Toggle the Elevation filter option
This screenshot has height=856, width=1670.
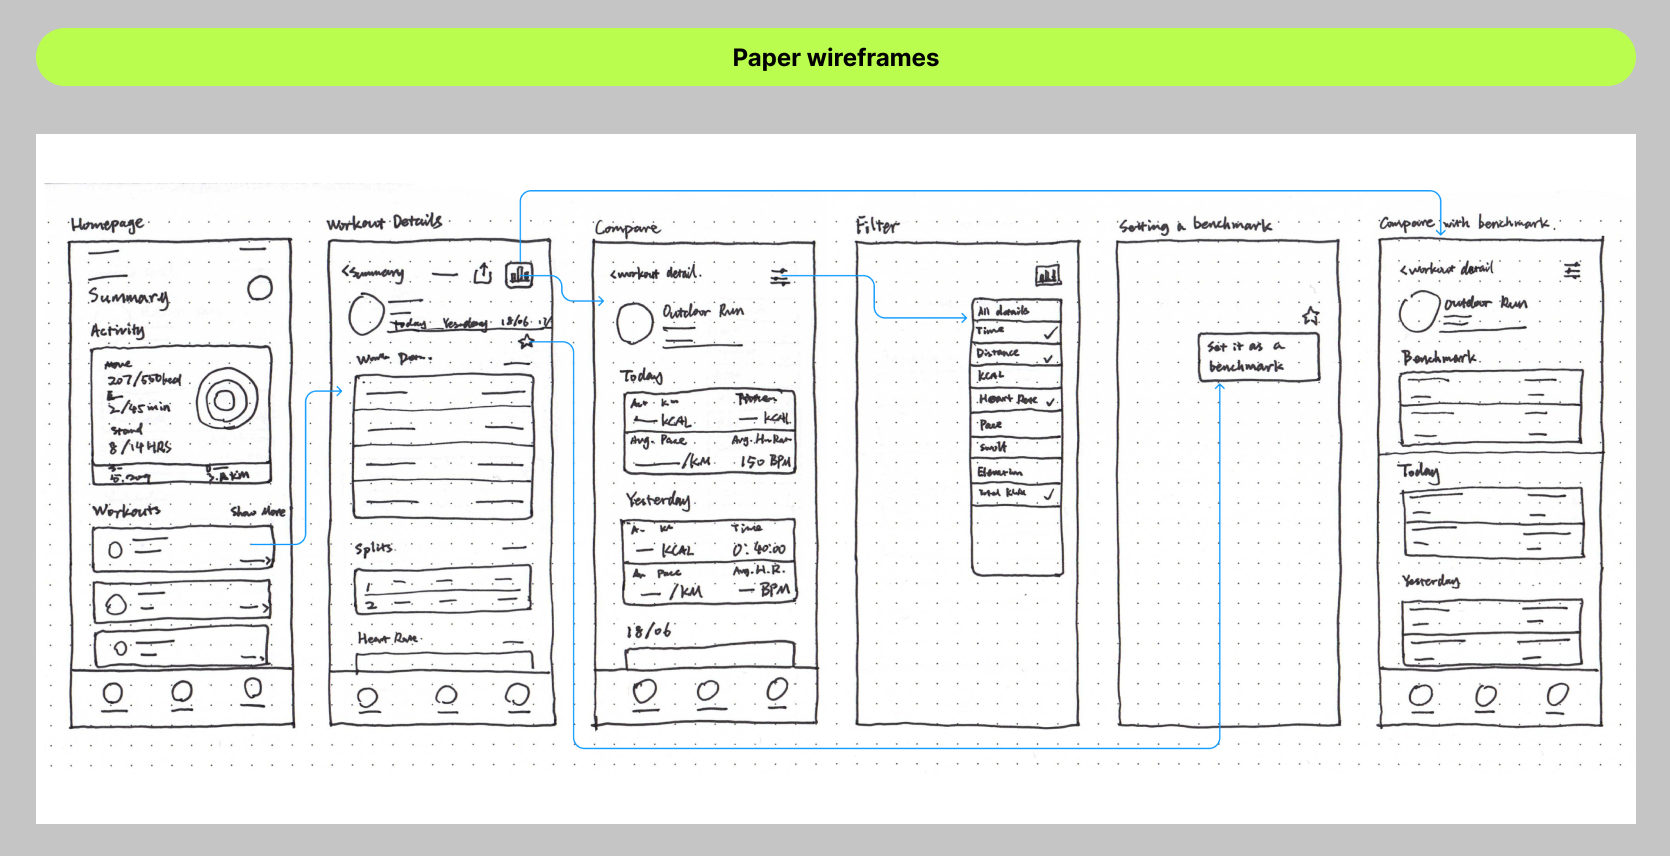pyautogui.click(x=1017, y=470)
